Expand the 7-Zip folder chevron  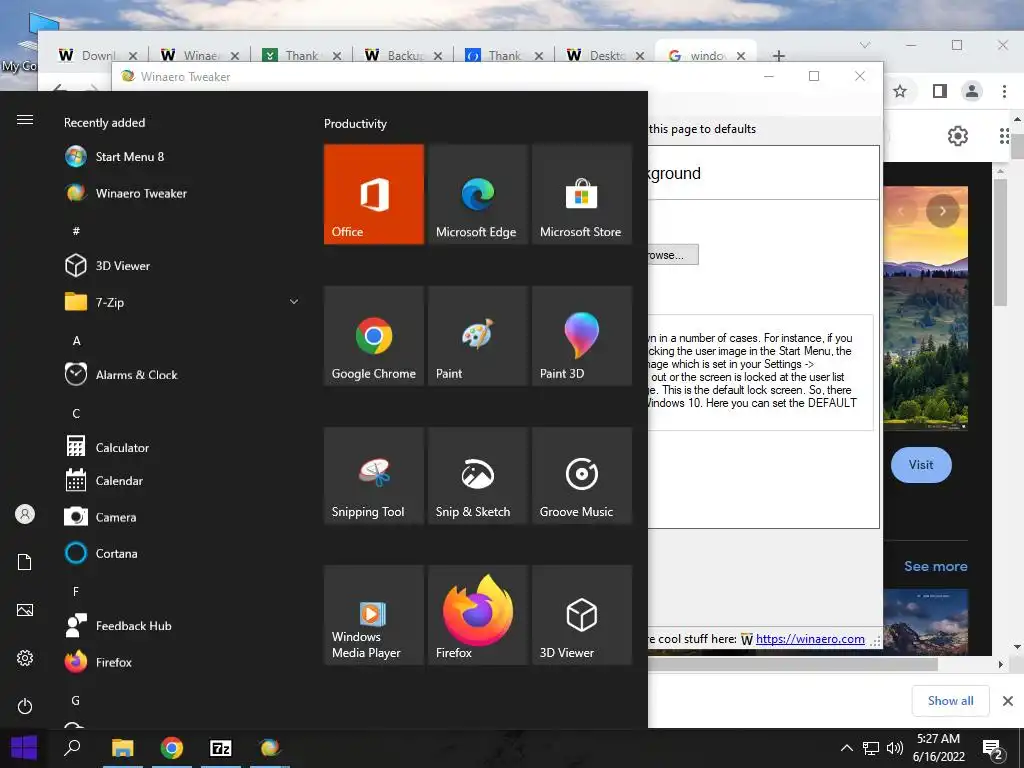(x=294, y=302)
